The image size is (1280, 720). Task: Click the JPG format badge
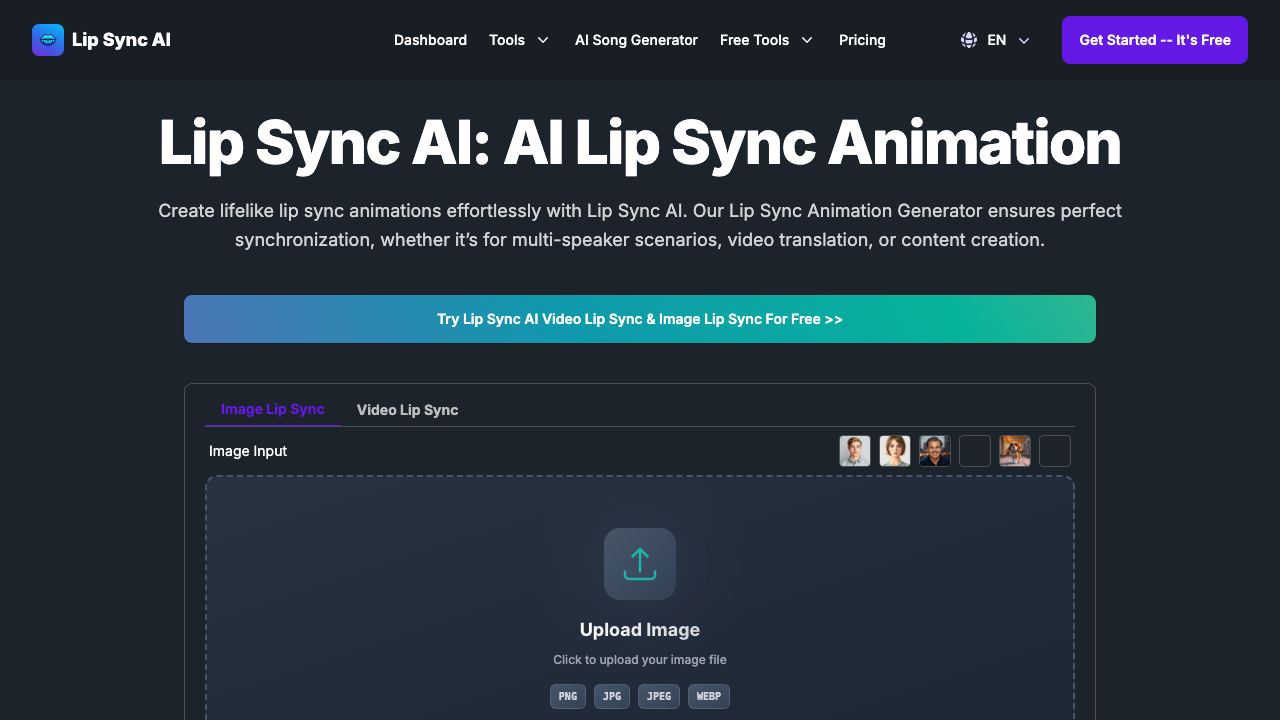tap(612, 696)
